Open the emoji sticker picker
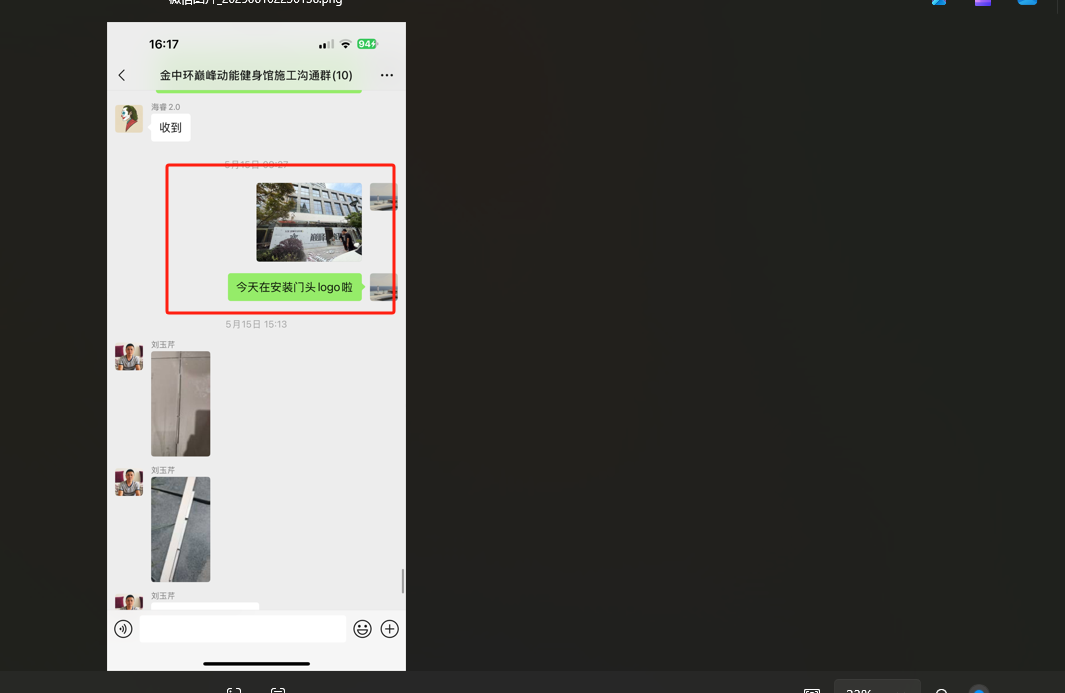 (x=362, y=629)
